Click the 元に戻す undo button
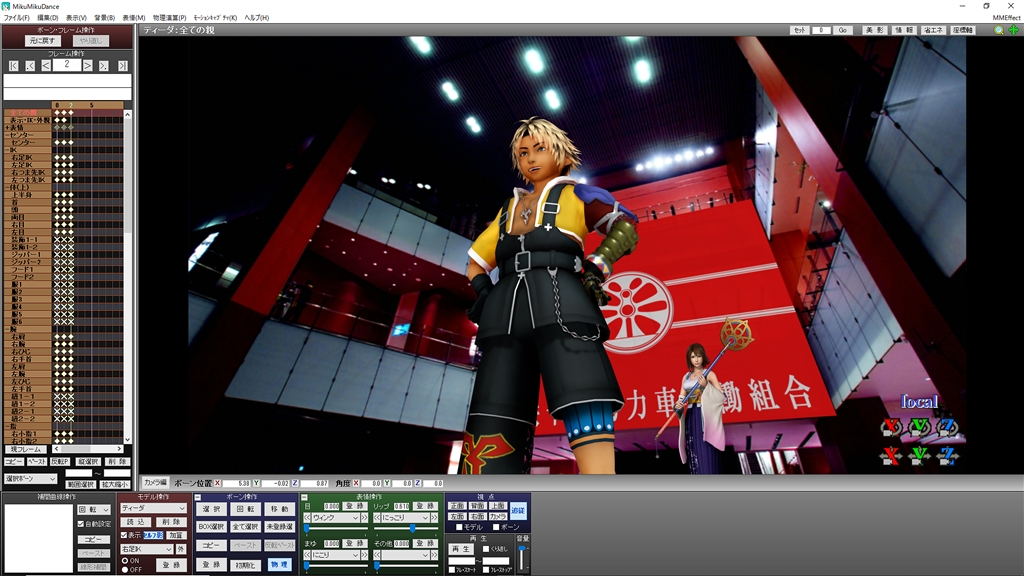This screenshot has width=1024, height=576. pos(42,40)
